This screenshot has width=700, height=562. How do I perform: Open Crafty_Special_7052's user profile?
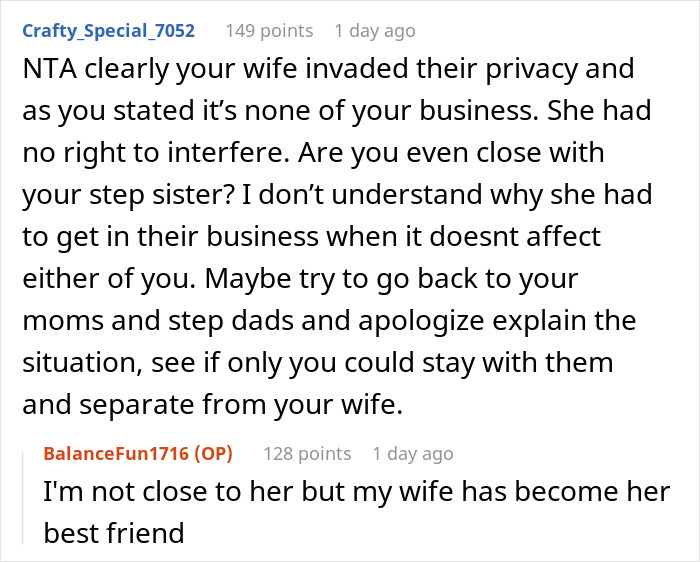(109, 30)
